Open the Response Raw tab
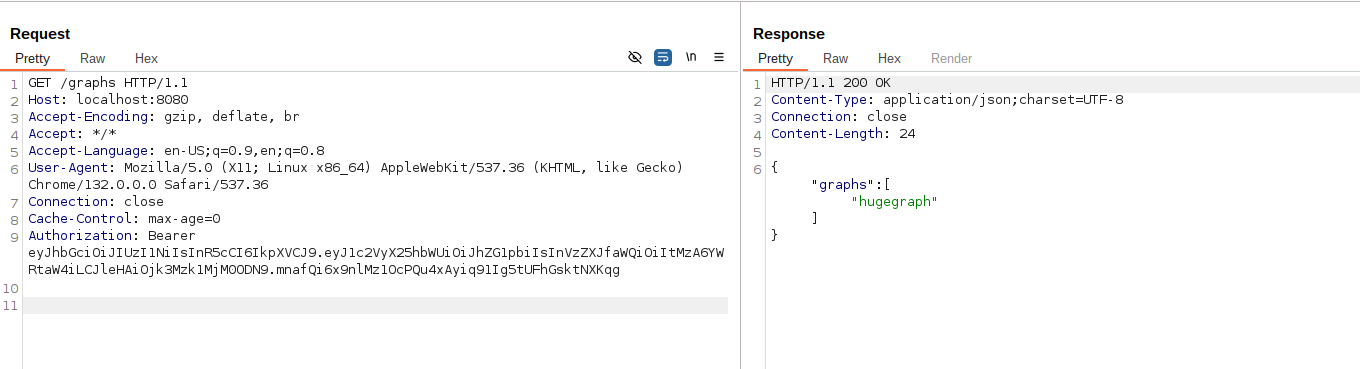Image resolution: width=1360 pixels, height=369 pixels. point(836,58)
